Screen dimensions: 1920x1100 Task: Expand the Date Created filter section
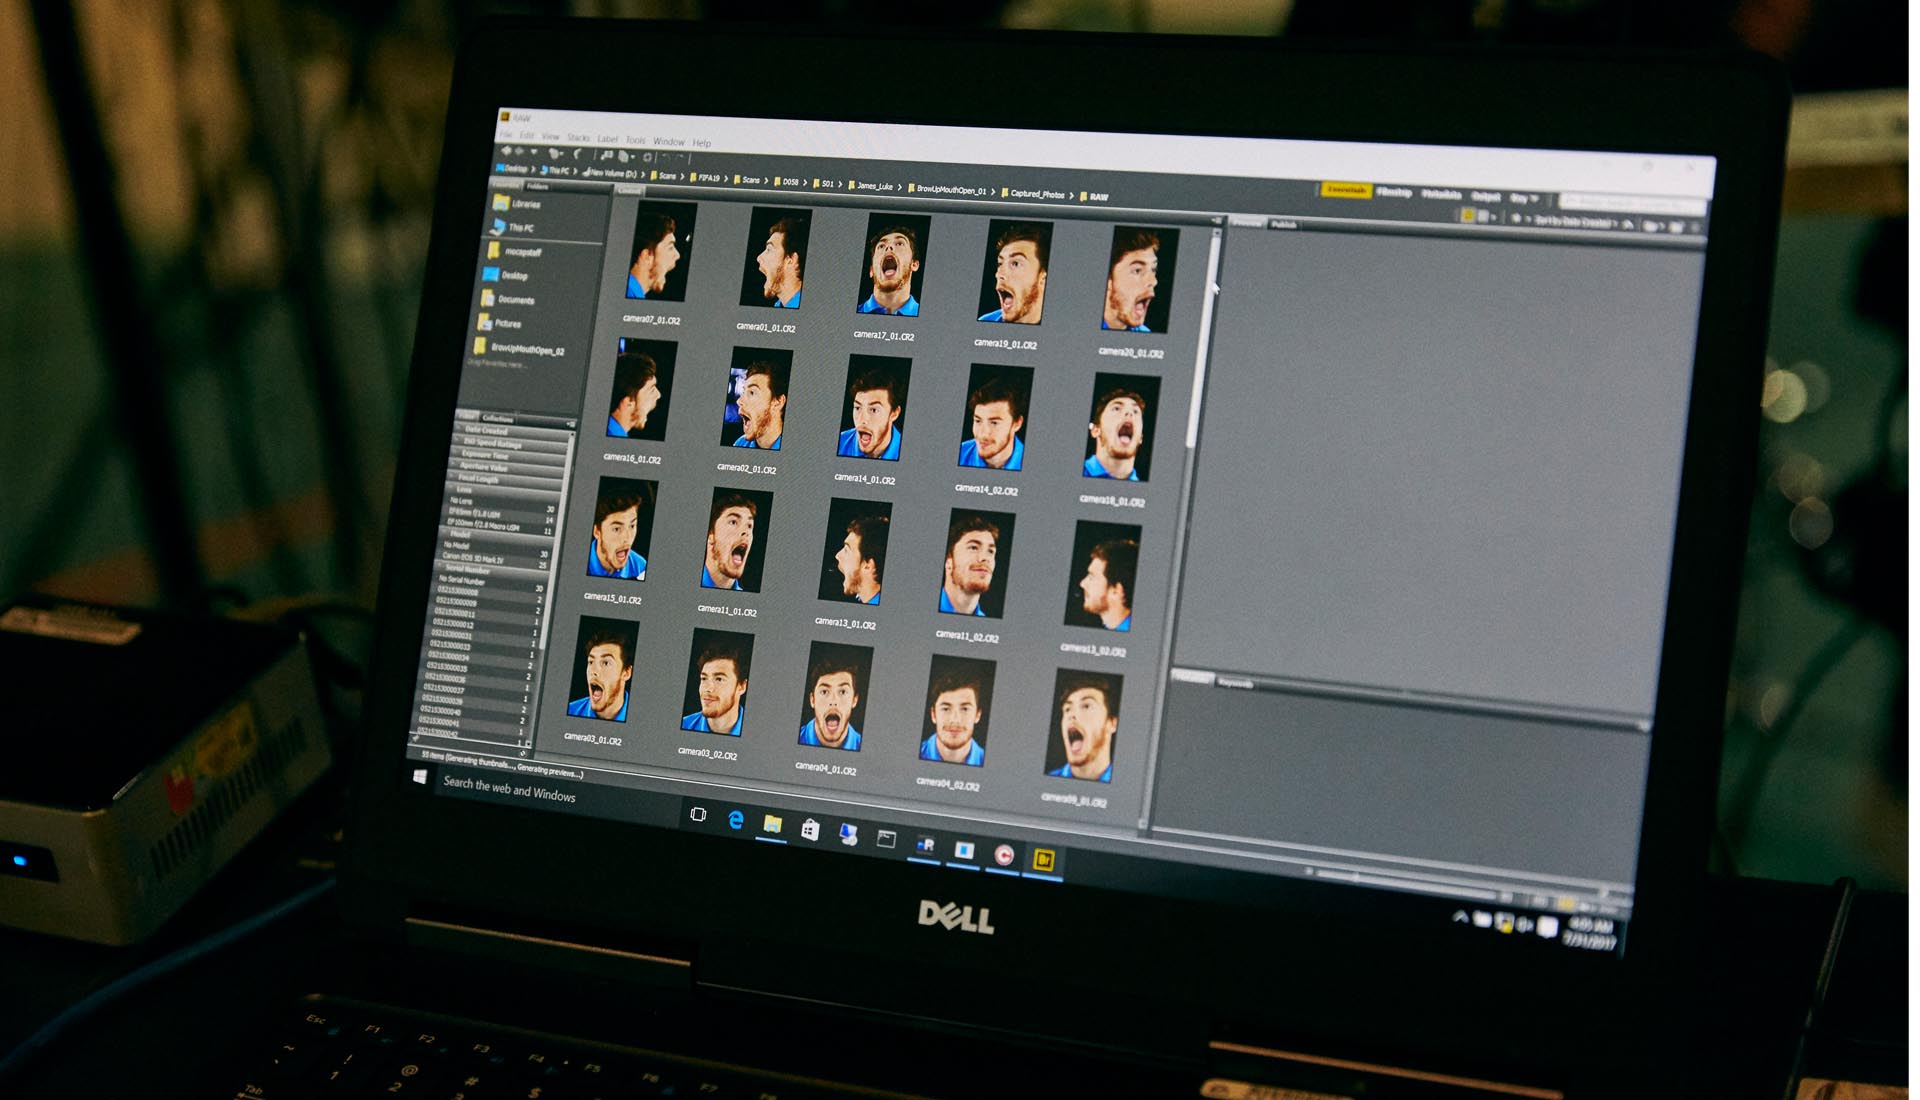point(486,431)
